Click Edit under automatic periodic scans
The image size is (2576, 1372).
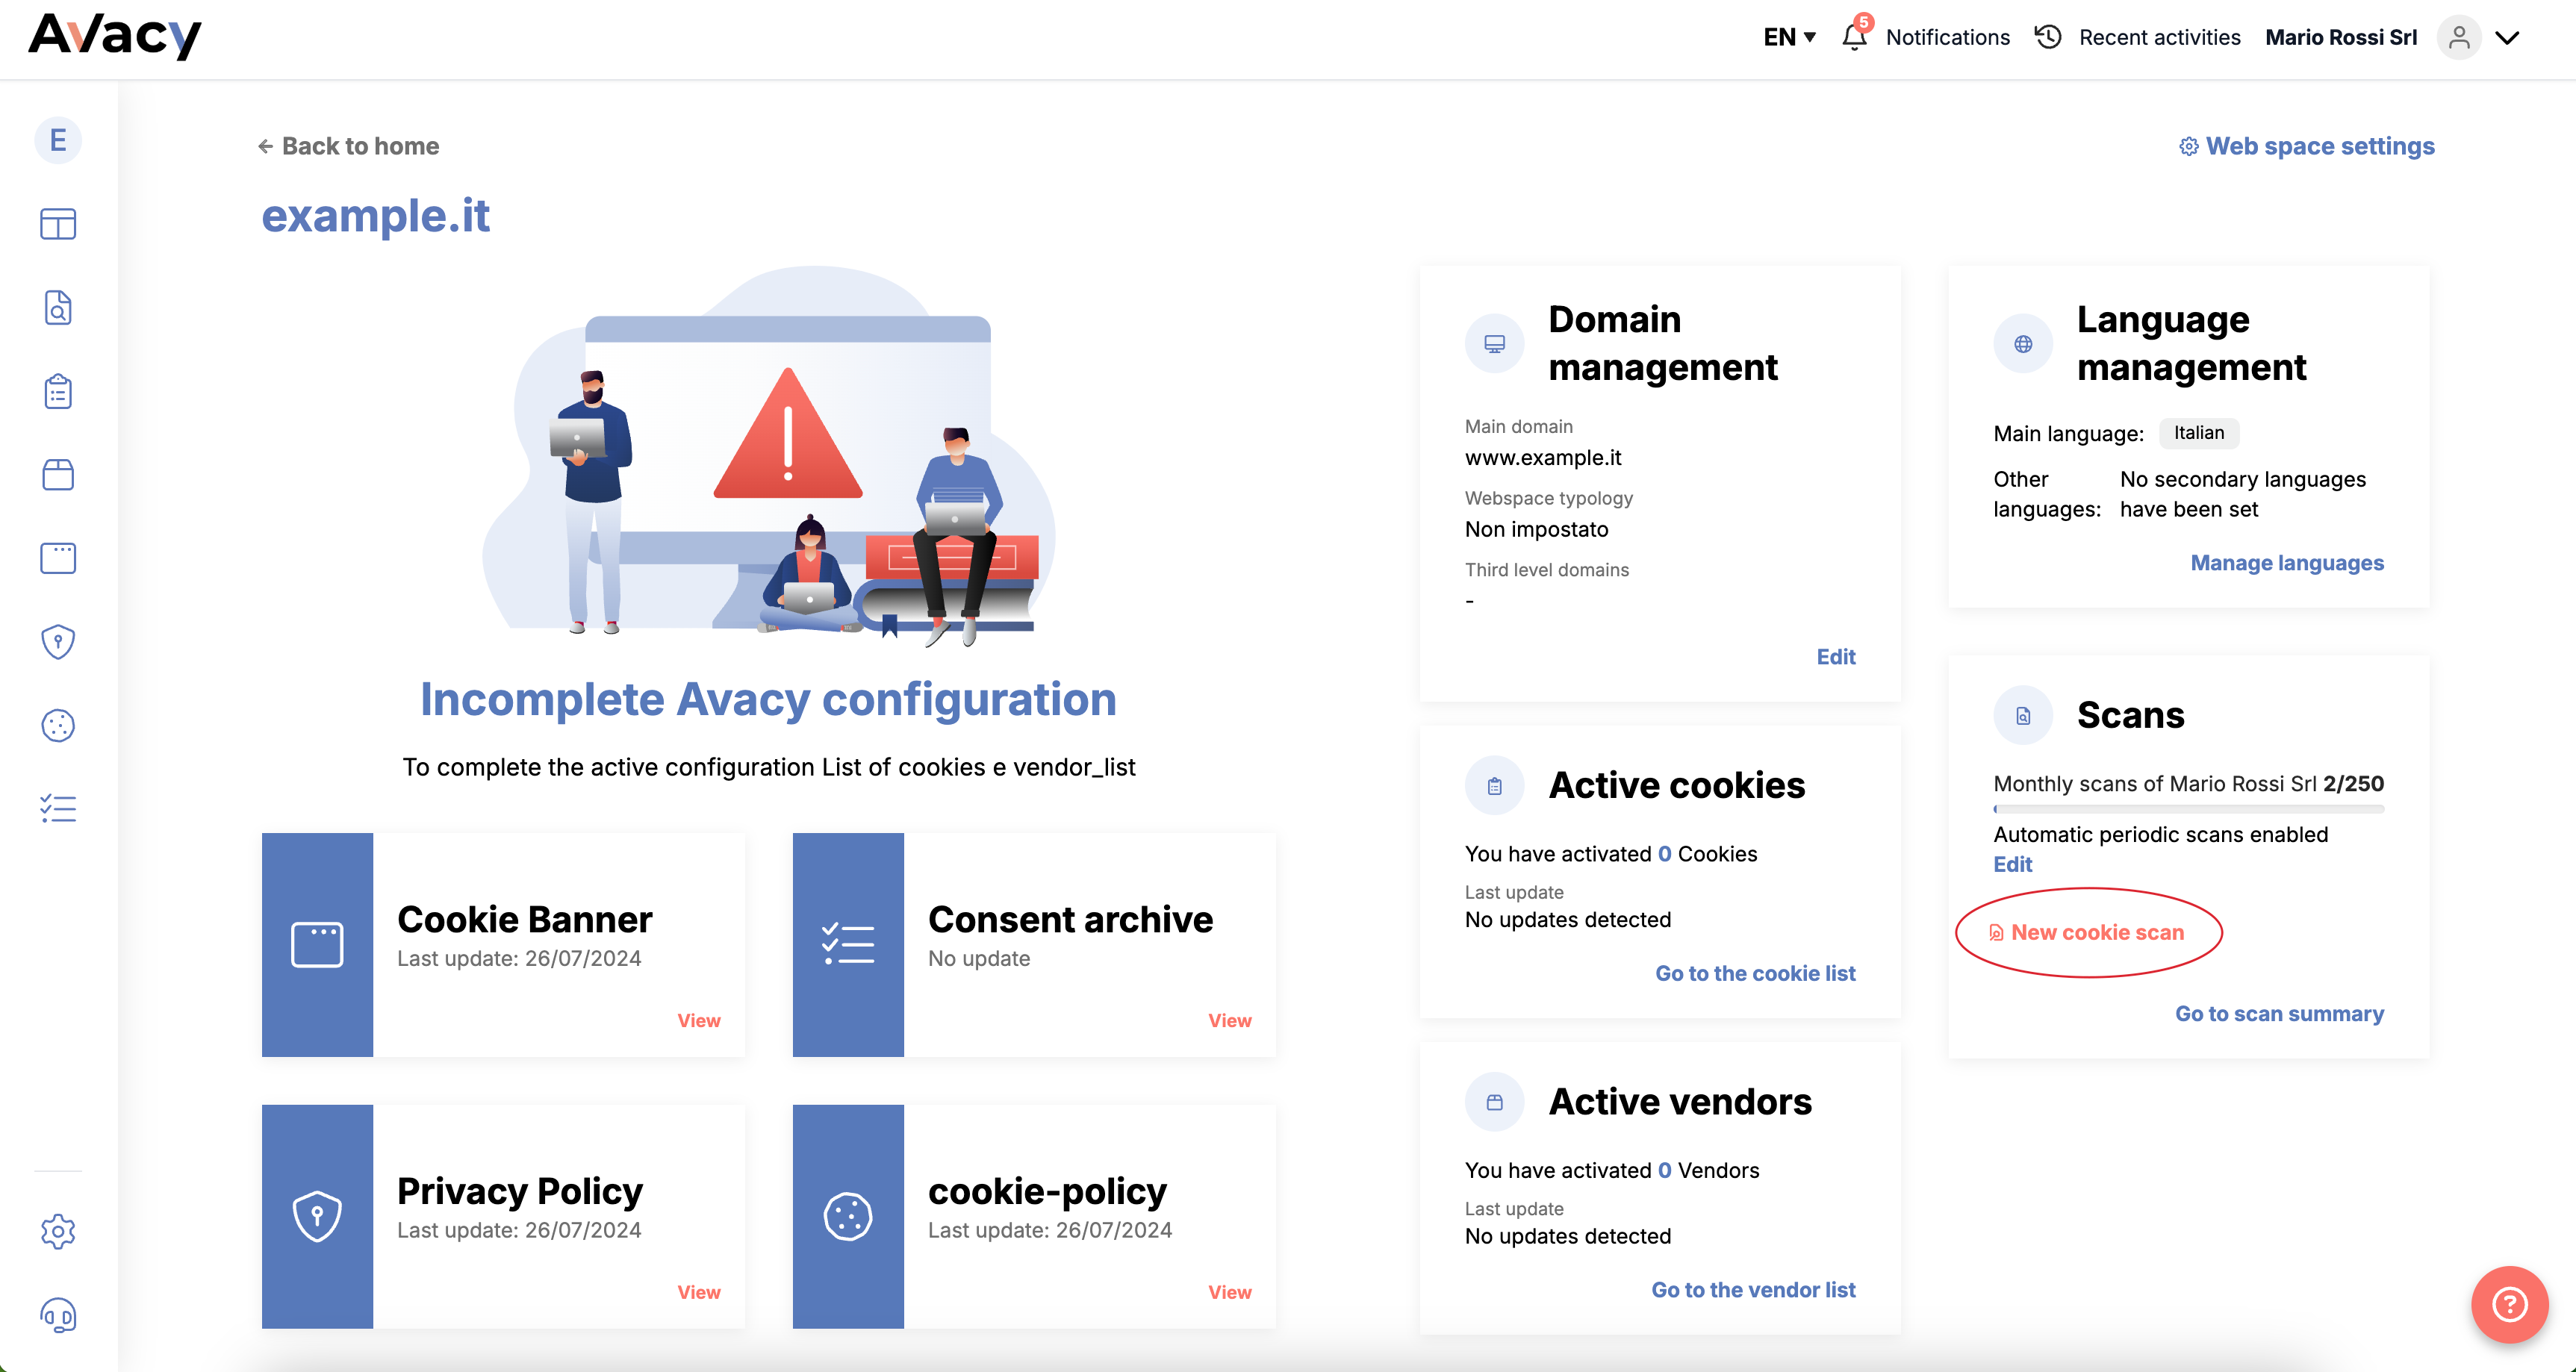click(x=2013, y=864)
